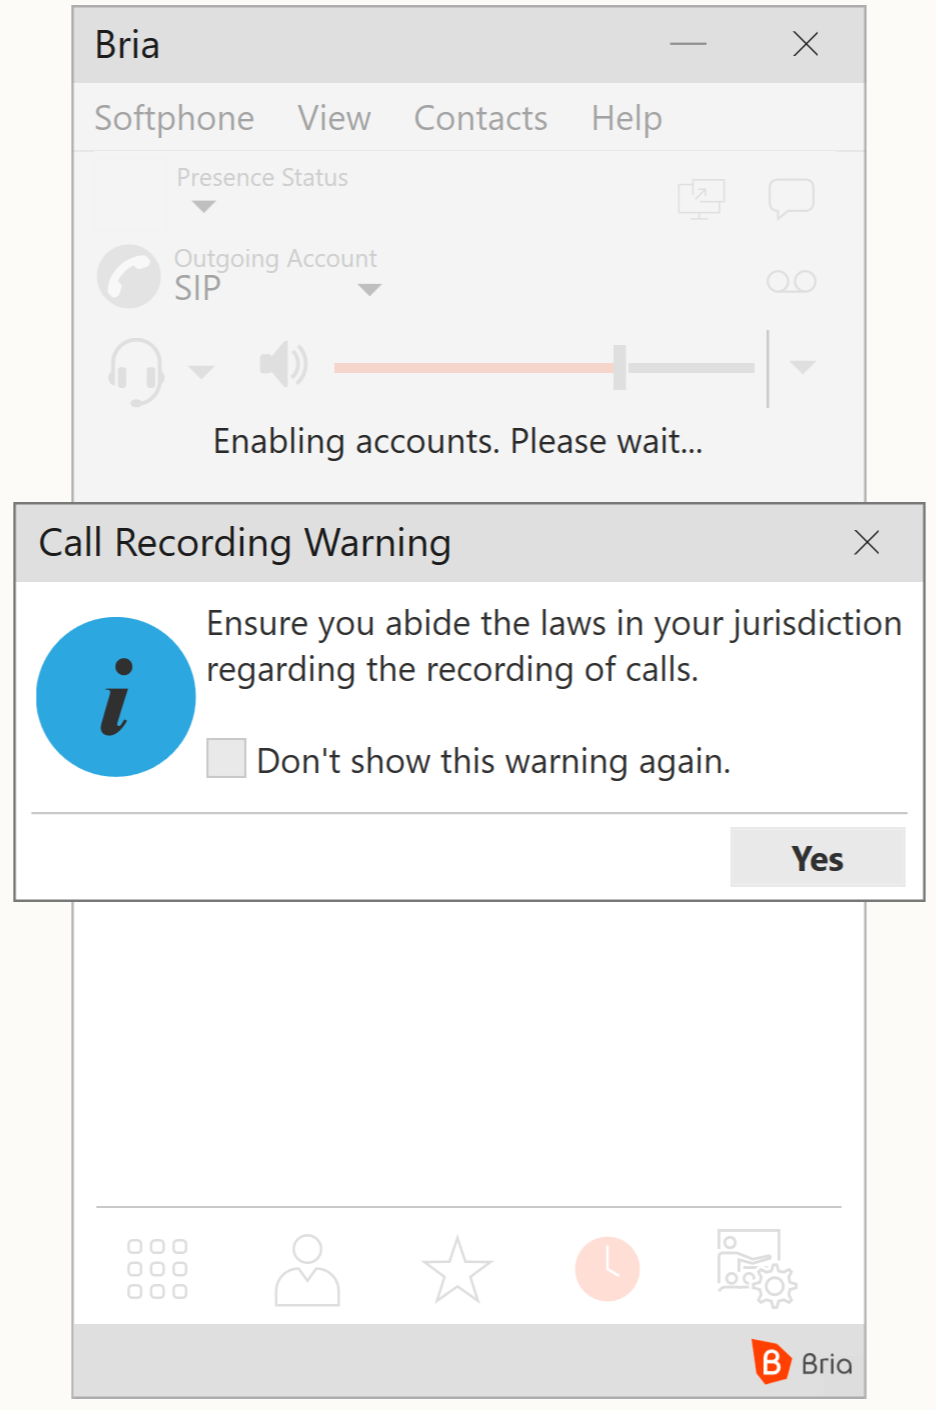Open the directory settings gear tab
Screen dimensions: 936x1410
[x=756, y=1269]
